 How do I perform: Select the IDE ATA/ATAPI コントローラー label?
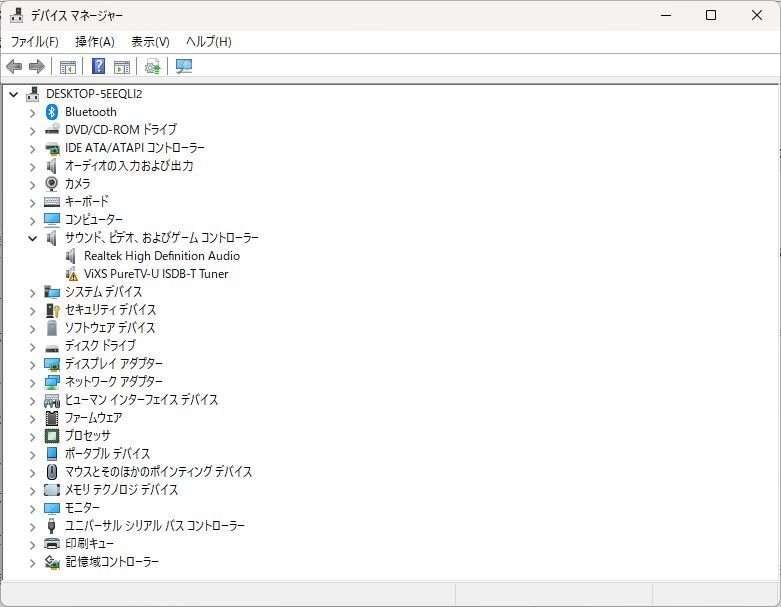[134, 148]
